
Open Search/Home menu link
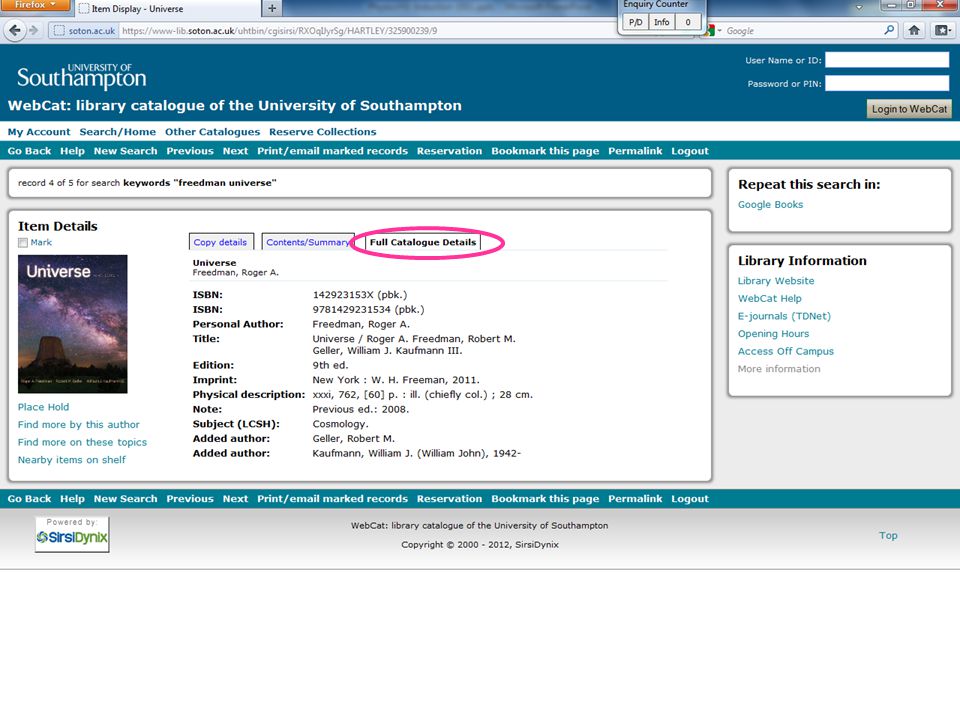118,132
